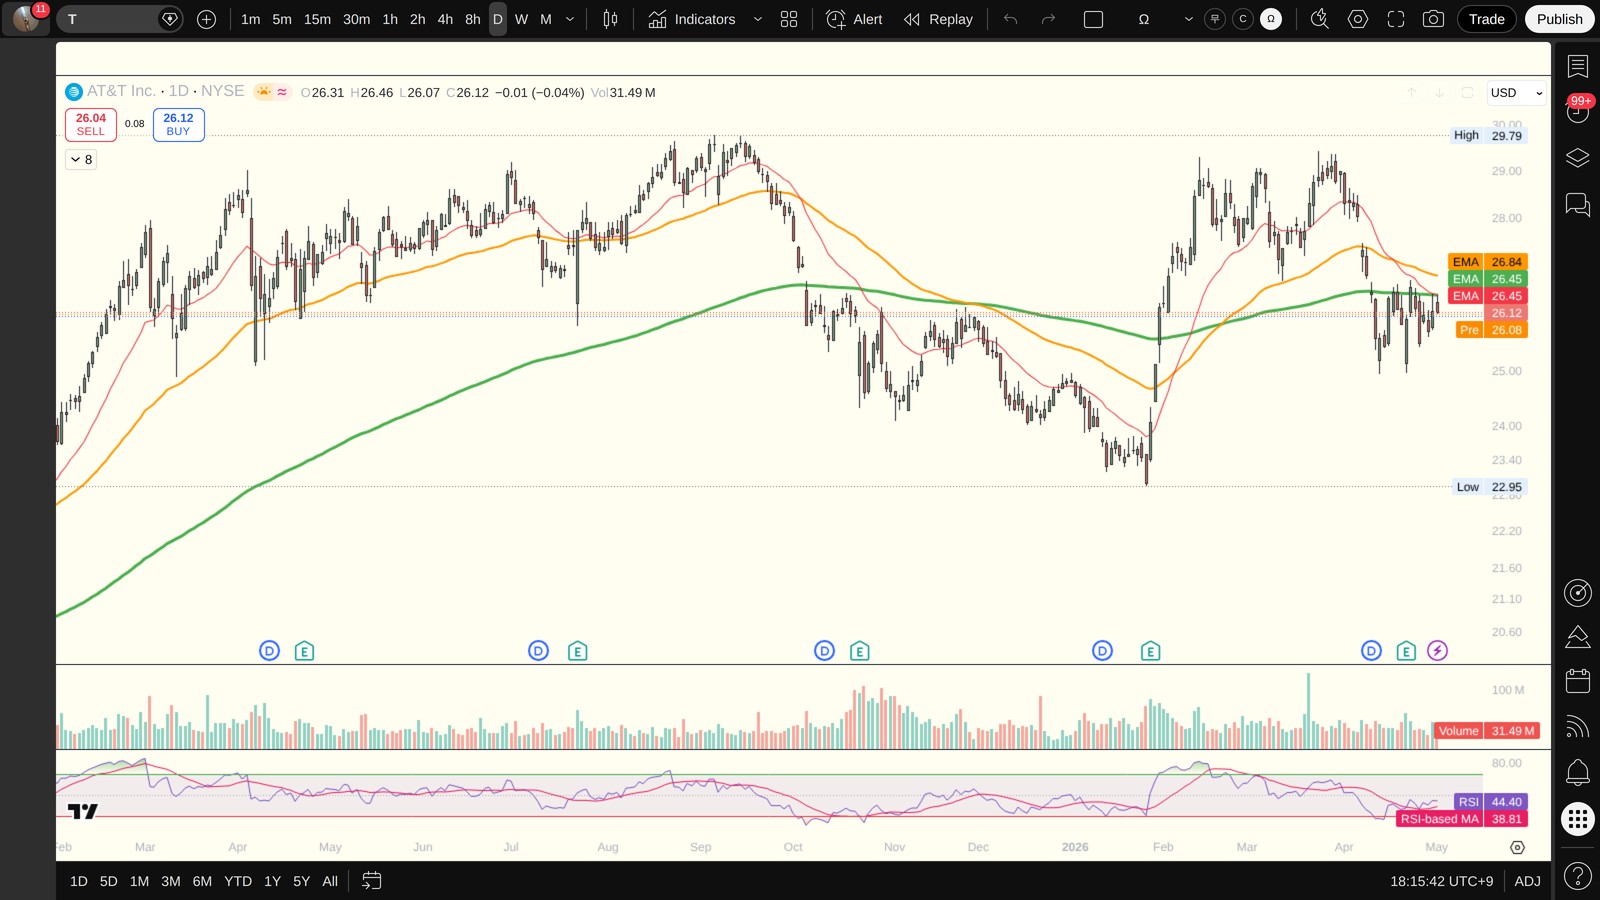Toggle the omega session circle button

[x=1271, y=19]
